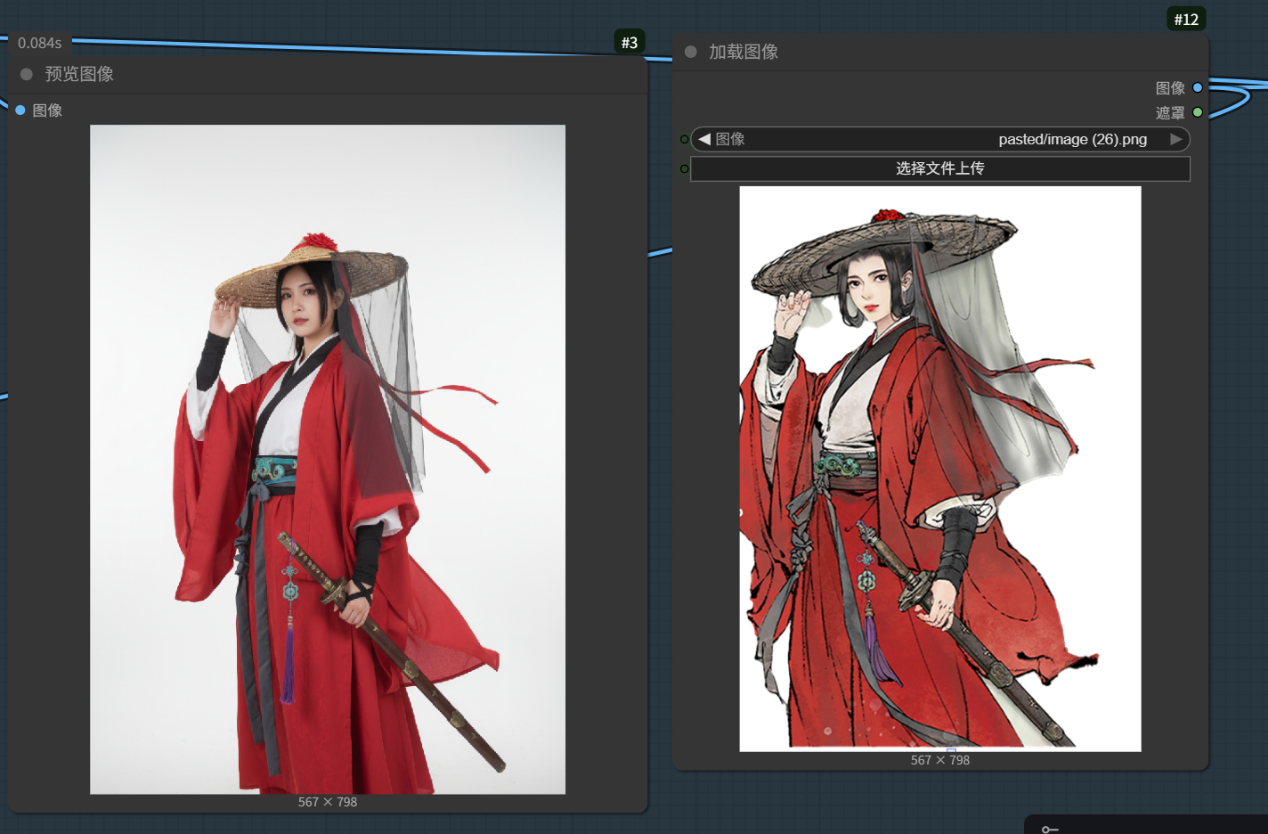Select the next image with the right arrow
The width and height of the screenshot is (1268, 834).
1176,139
